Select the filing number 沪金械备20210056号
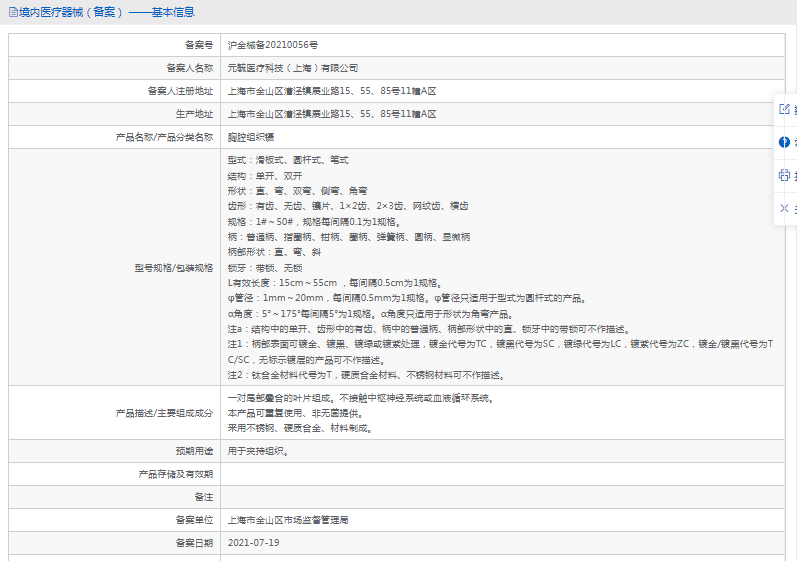Viewport: 797px width, 561px height. click(272, 45)
